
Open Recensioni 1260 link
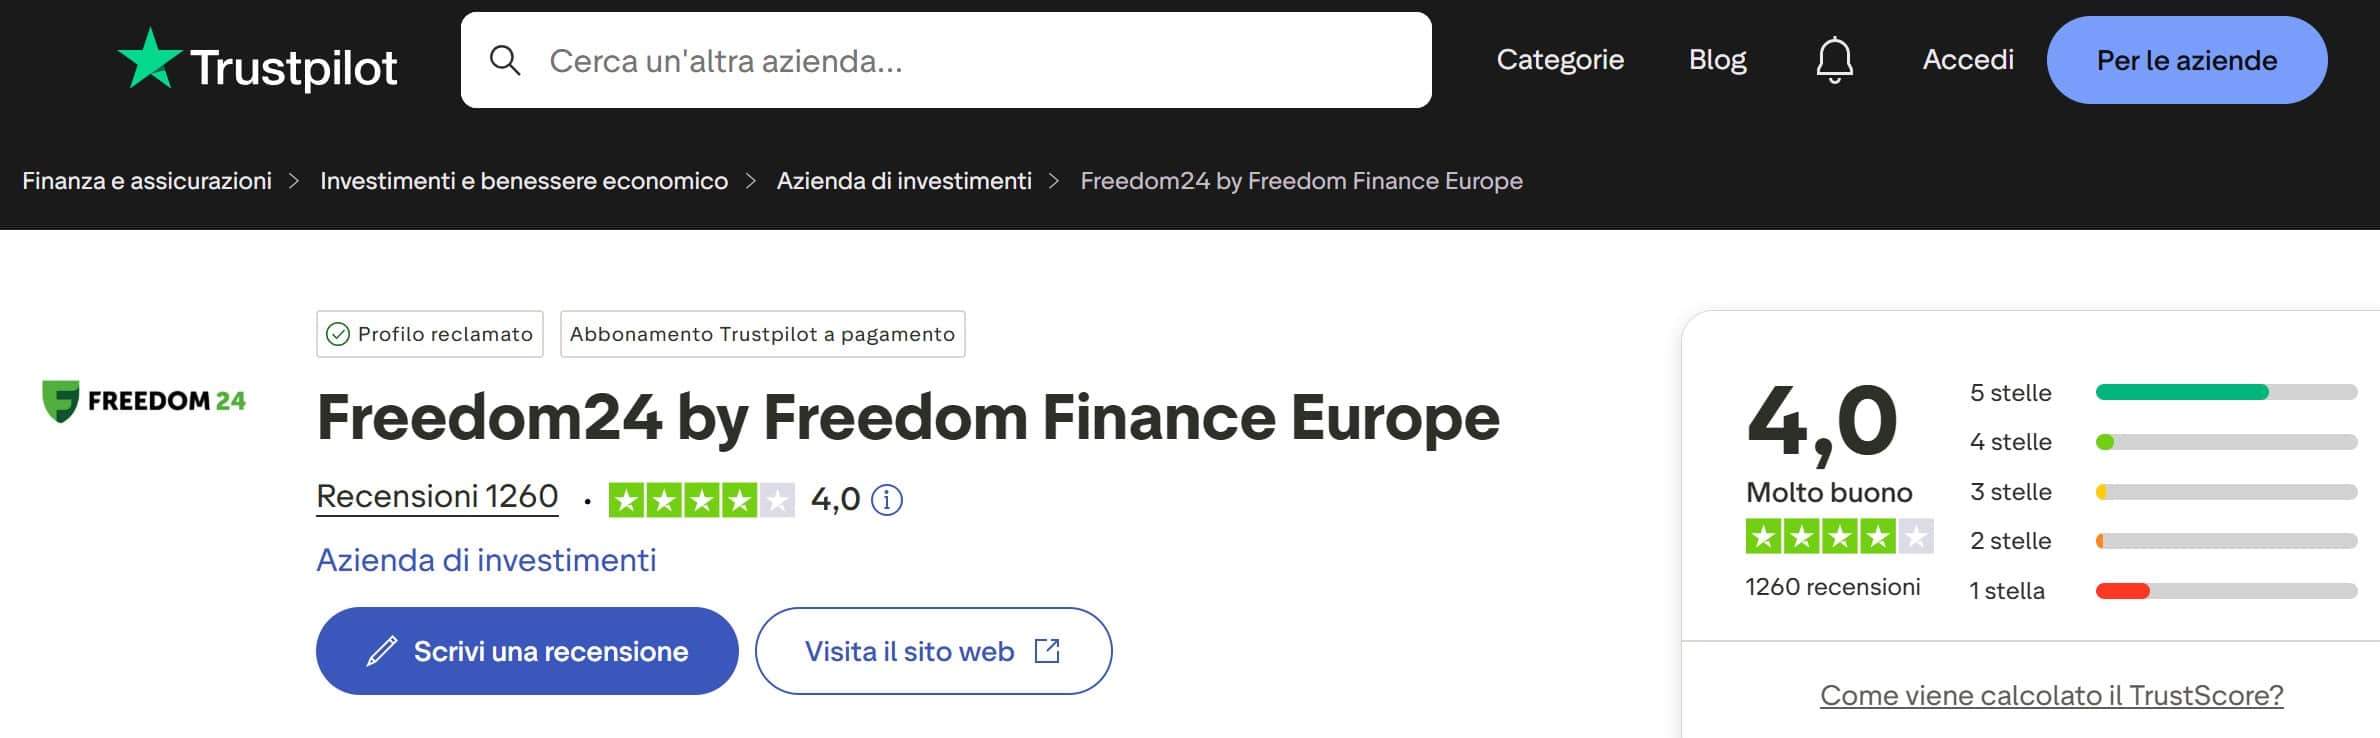[436, 496]
